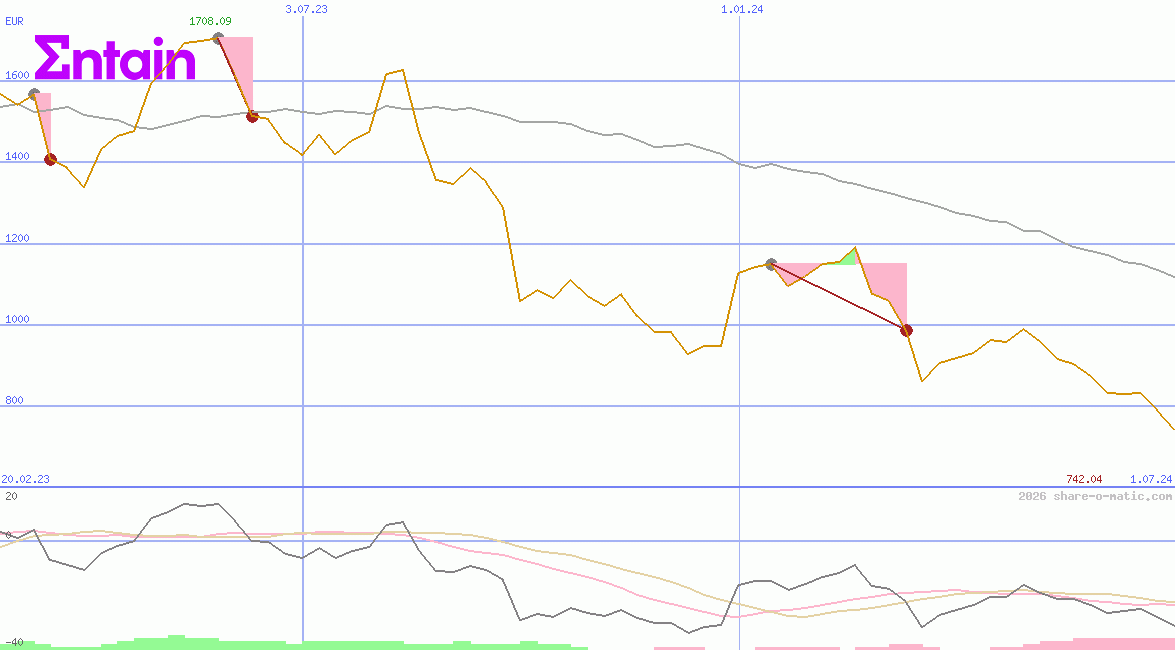Click the -40 oscillator axis label
1175x650 pixels.
(x=13, y=642)
